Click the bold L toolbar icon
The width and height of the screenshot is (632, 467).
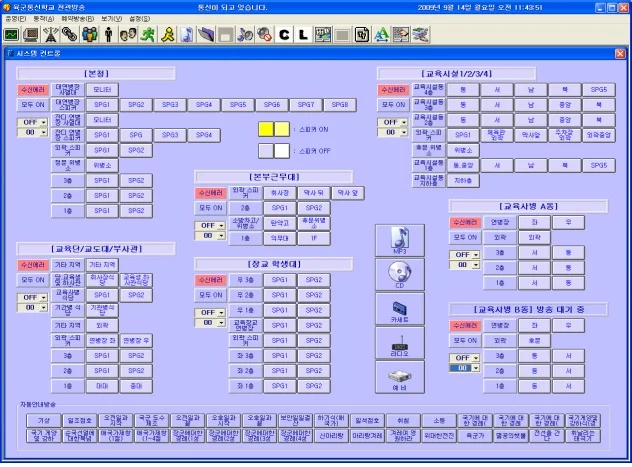(x=303, y=35)
